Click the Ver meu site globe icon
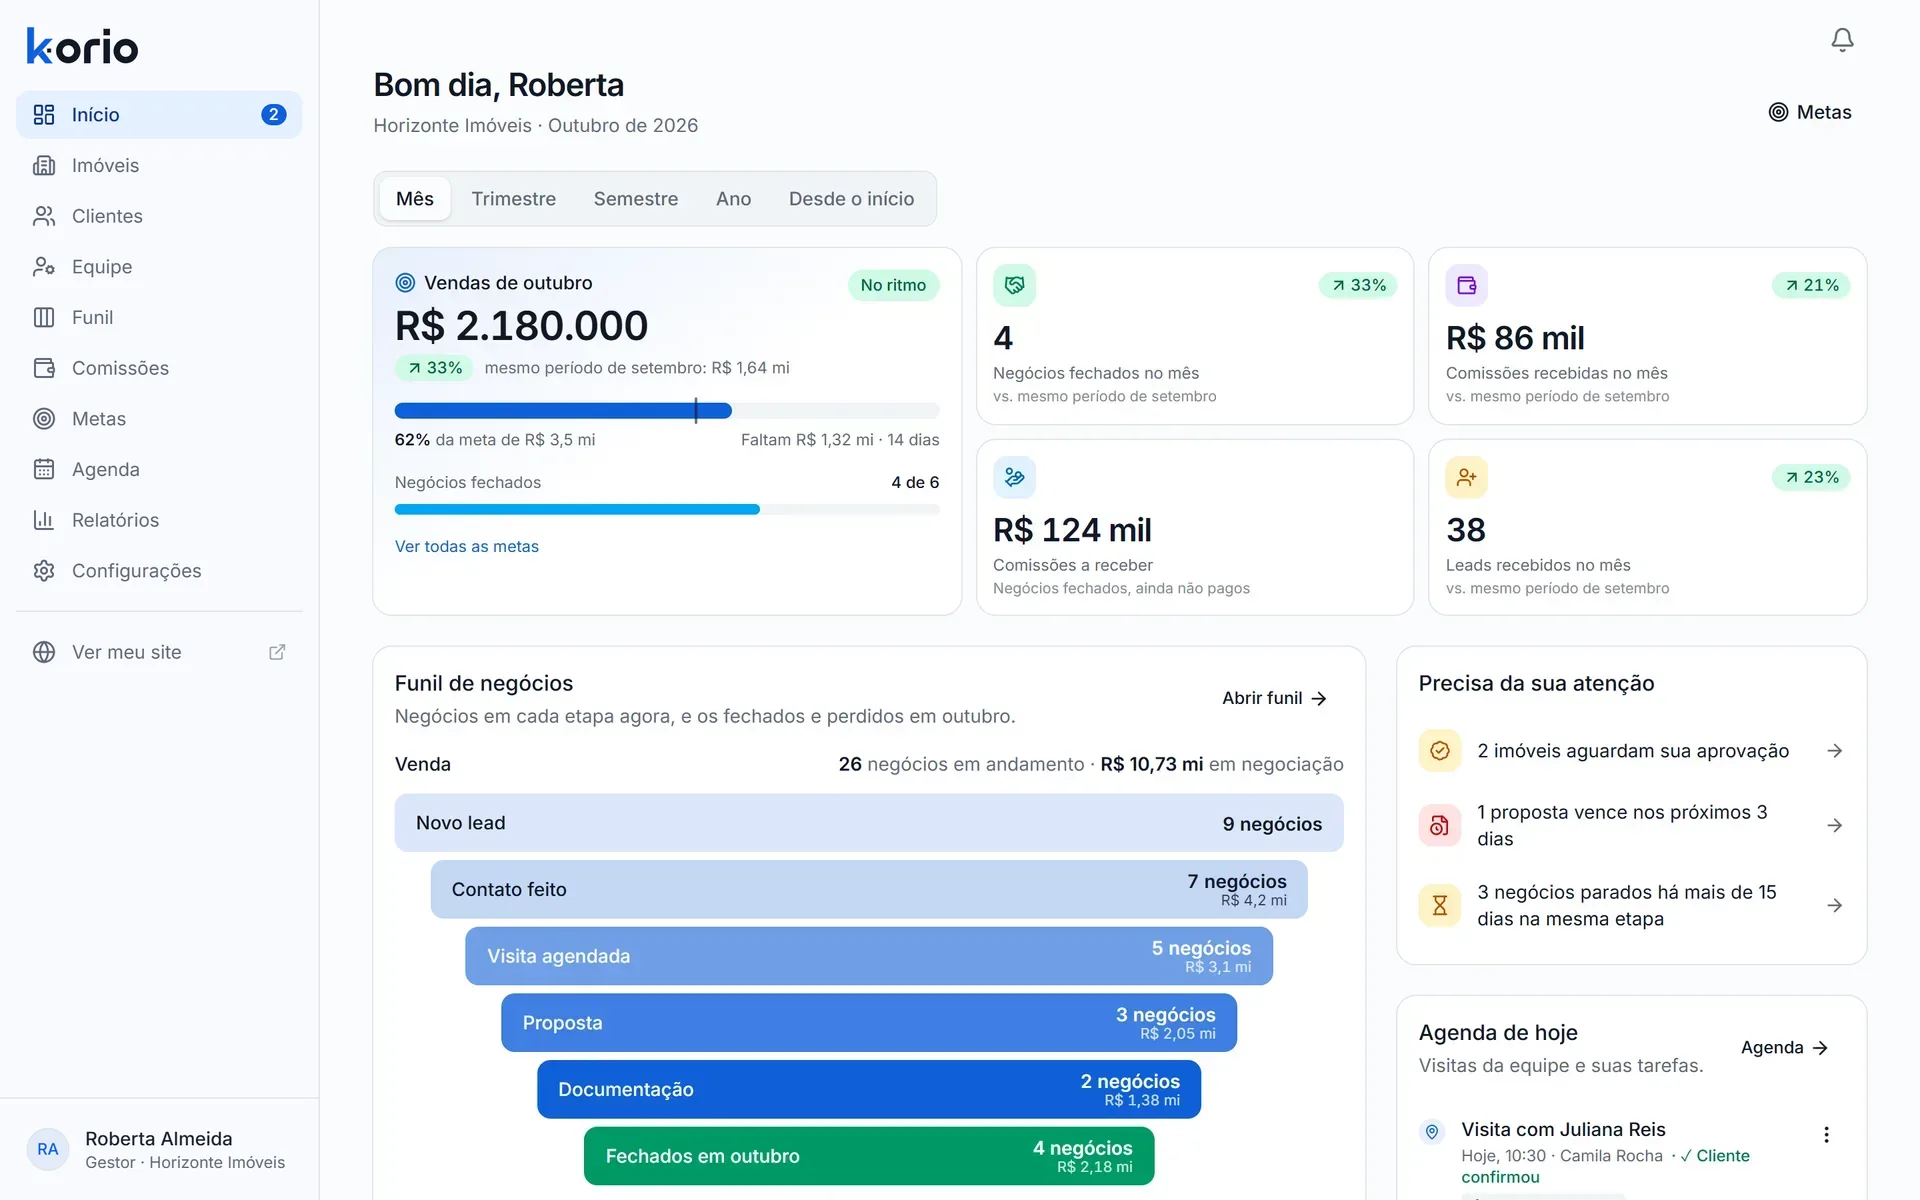This screenshot has width=1920, height=1200. (44, 652)
